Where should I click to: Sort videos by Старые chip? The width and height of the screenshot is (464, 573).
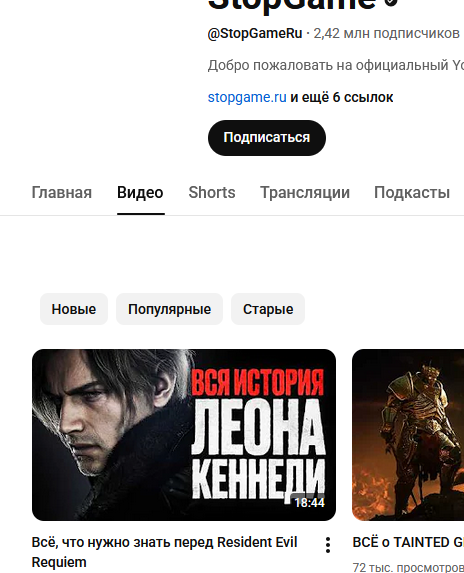click(268, 309)
